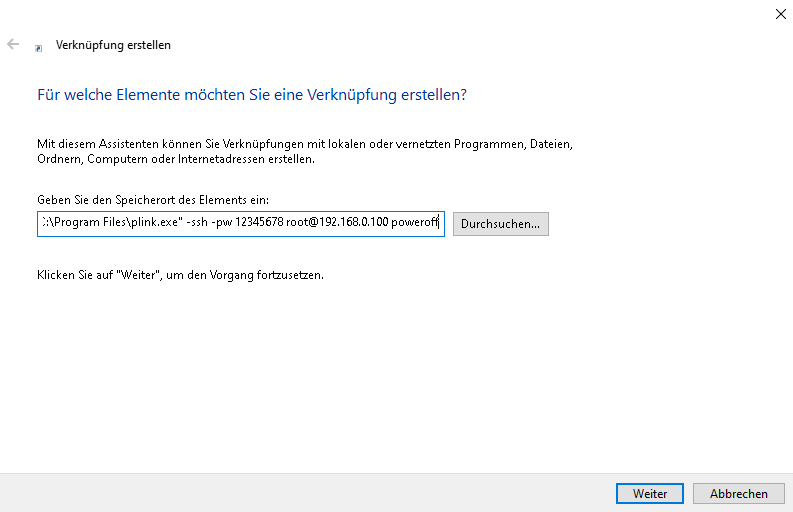Click the description paragraph starting "Mit diesem Assistenten"
This screenshot has height=512, width=793.
304,152
